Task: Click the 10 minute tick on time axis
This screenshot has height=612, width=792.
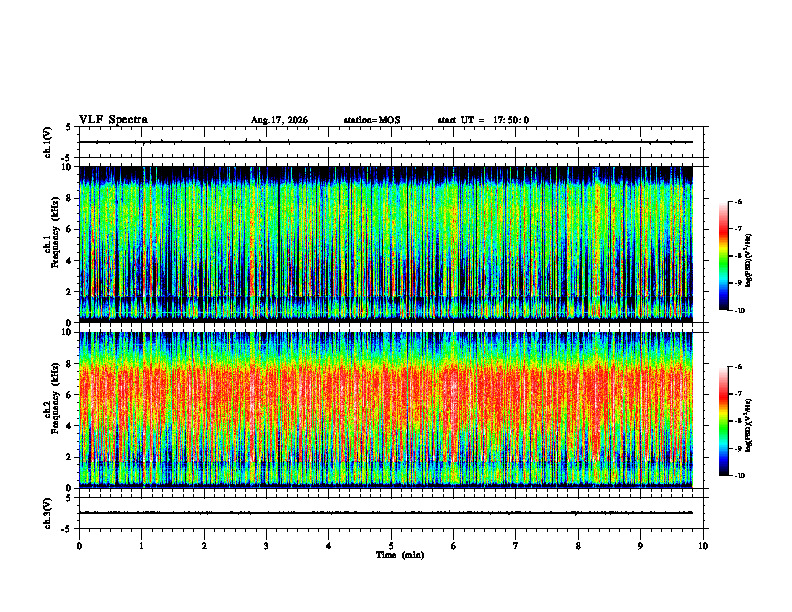Action: coord(703,546)
